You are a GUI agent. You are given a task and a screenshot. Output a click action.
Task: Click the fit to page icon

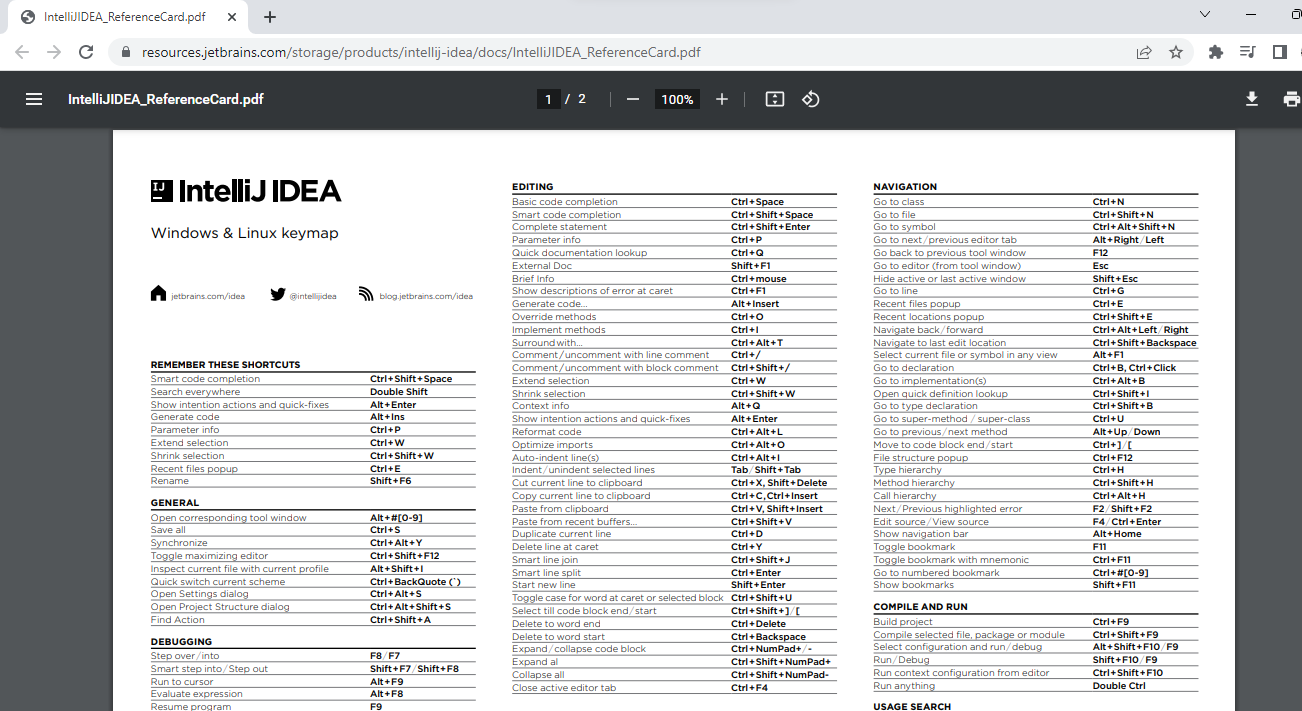coord(775,99)
